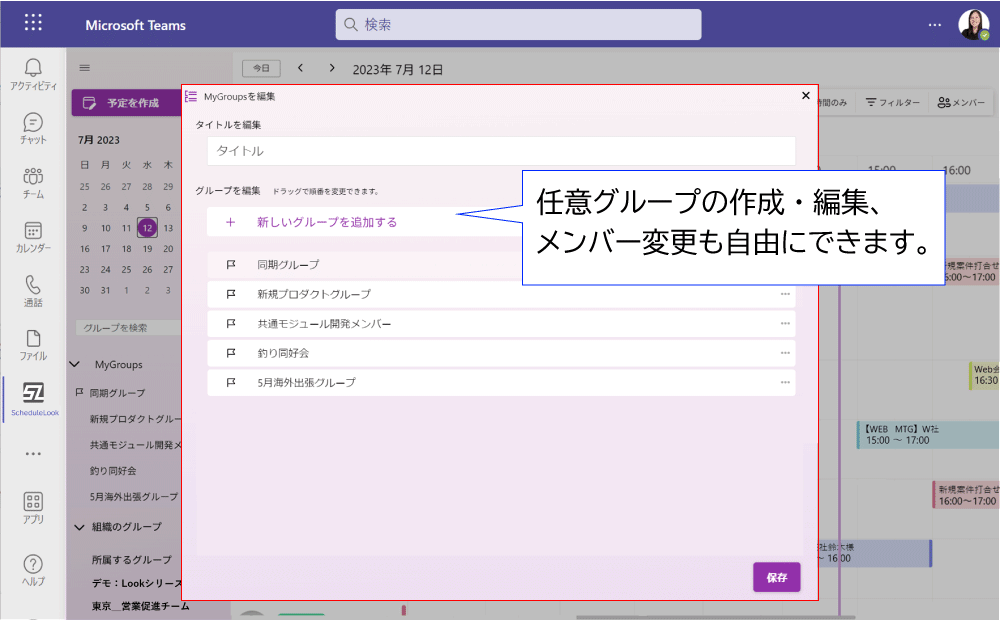Click the Microsoft Teams search box

tap(518, 25)
